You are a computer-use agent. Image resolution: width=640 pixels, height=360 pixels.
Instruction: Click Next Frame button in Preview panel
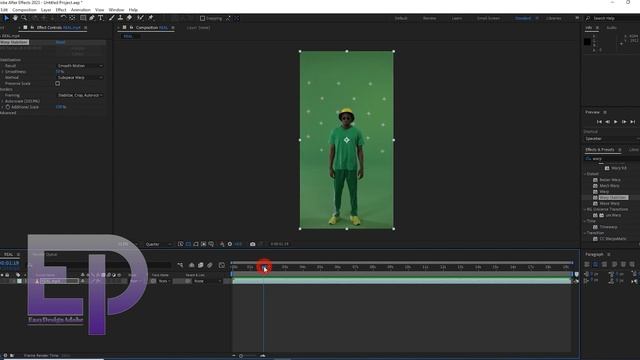point(624,122)
